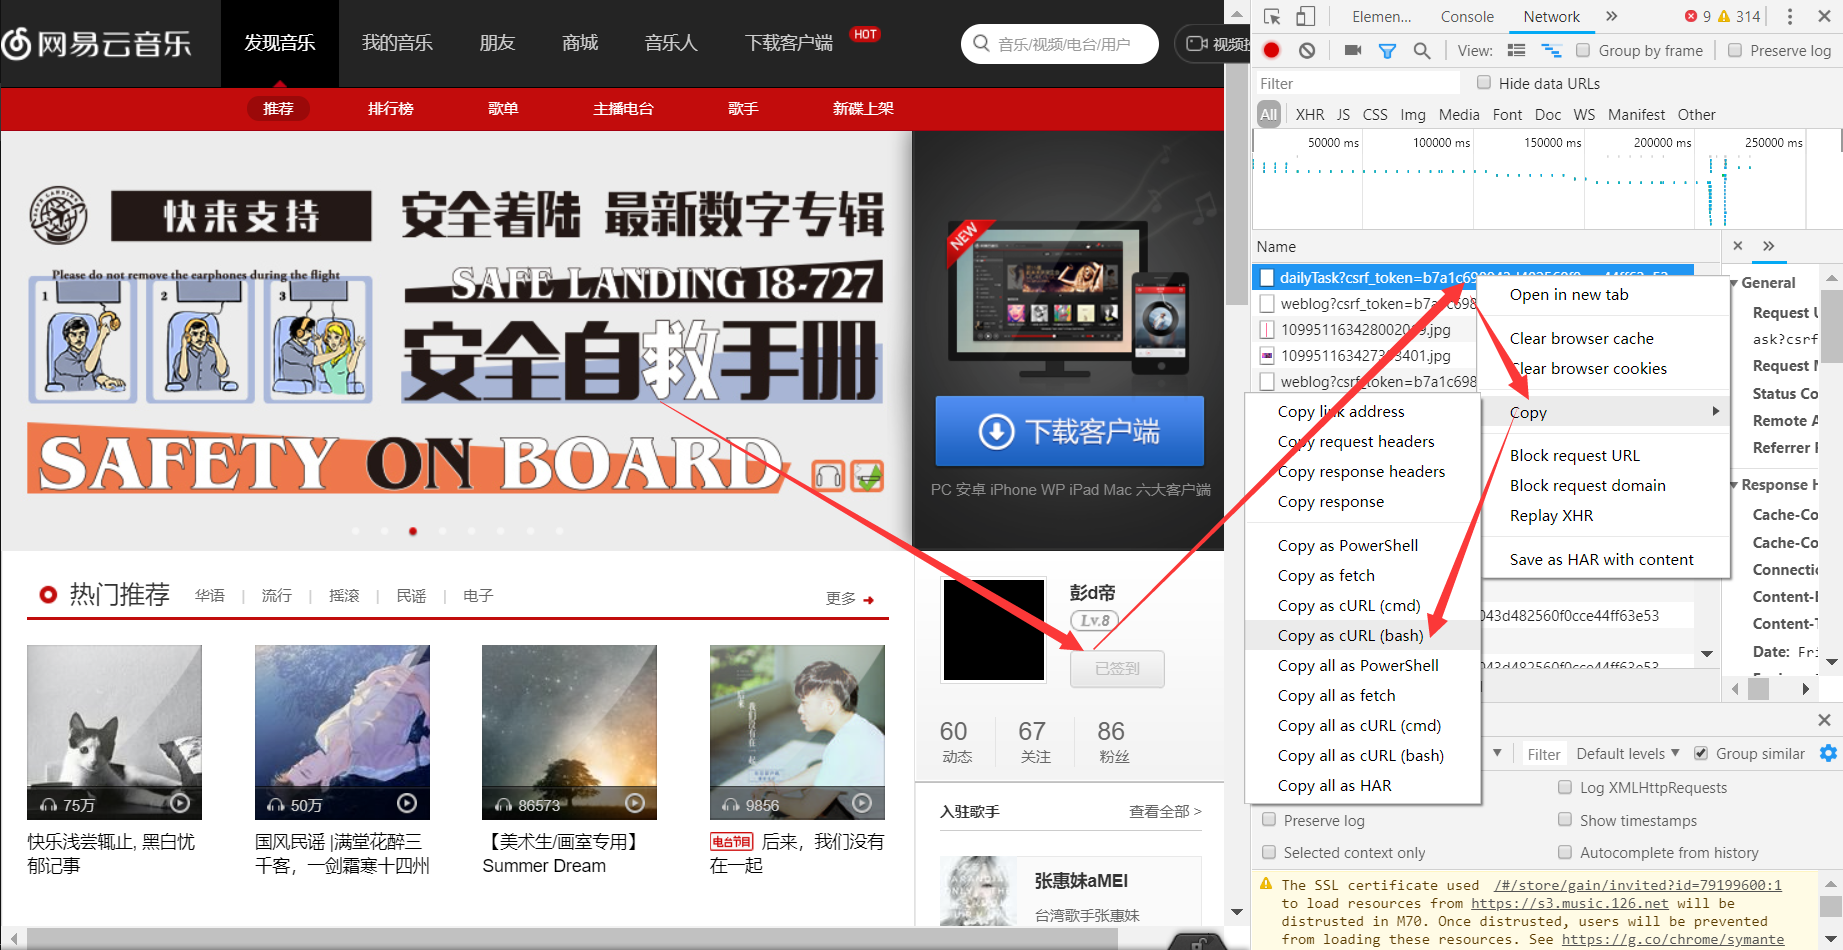Stop recording the network log
The width and height of the screenshot is (1843, 950).
(x=1270, y=50)
